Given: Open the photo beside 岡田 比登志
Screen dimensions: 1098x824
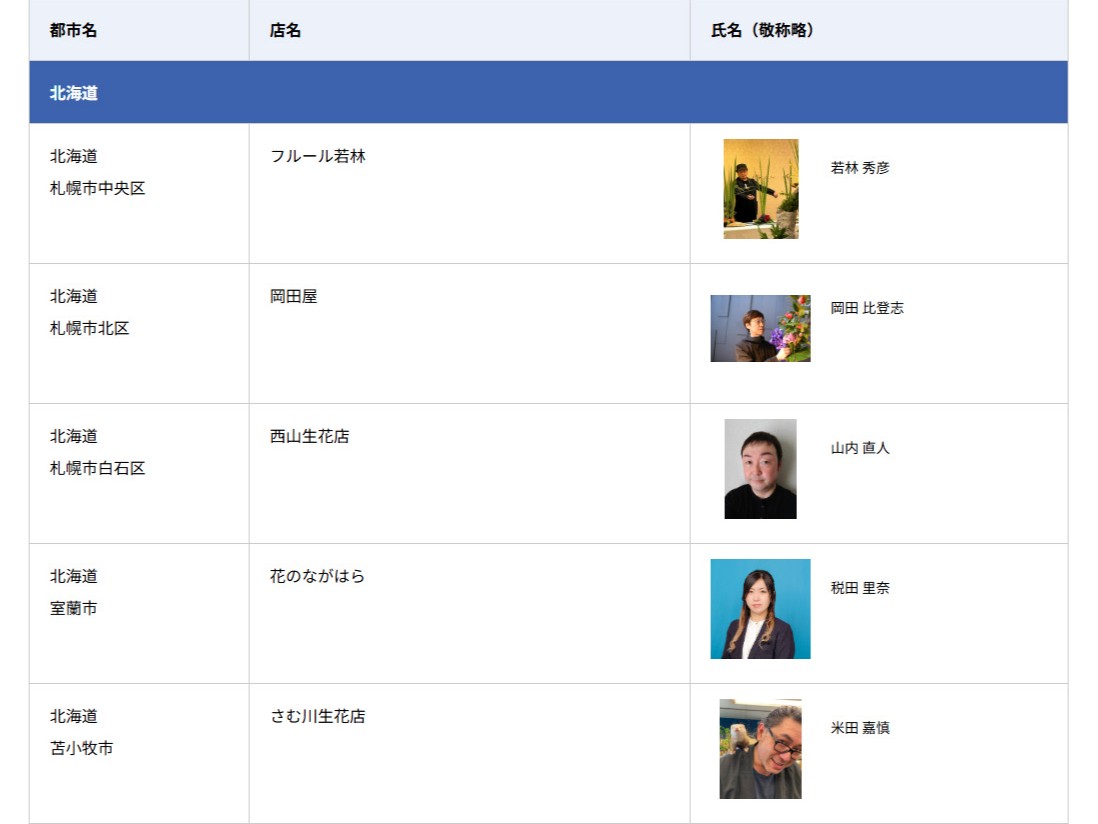Looking at the screenshot, I should coord(760,328).
